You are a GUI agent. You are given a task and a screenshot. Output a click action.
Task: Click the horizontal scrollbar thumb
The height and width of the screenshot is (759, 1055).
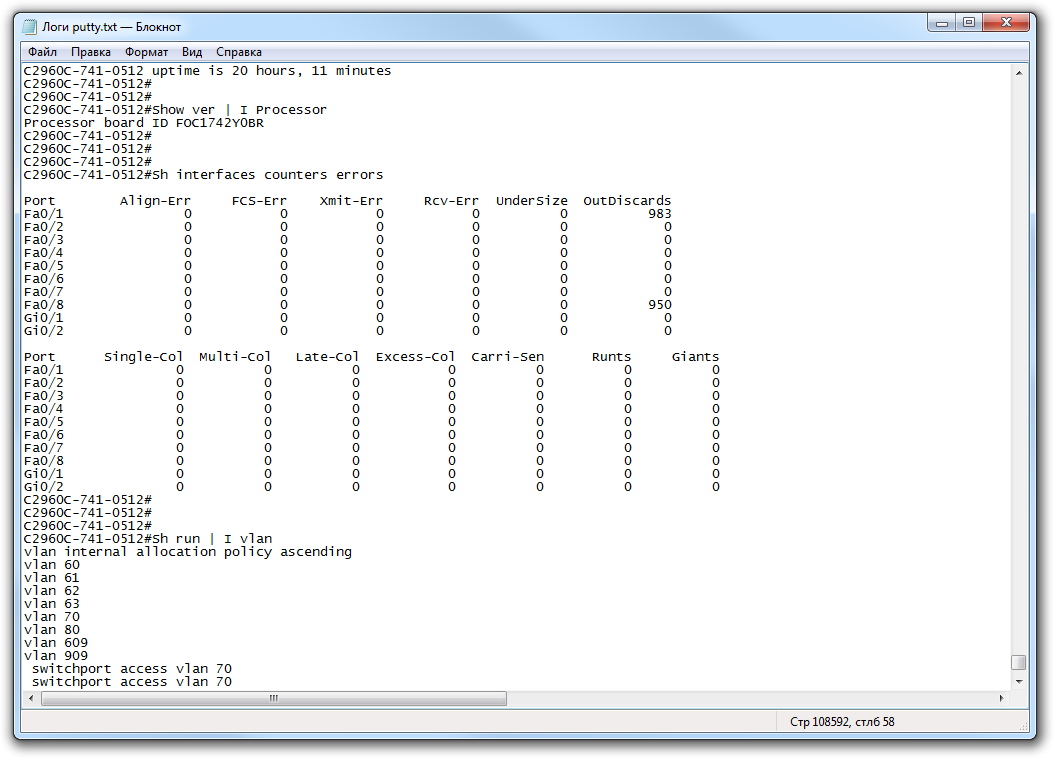click(274, 698)
